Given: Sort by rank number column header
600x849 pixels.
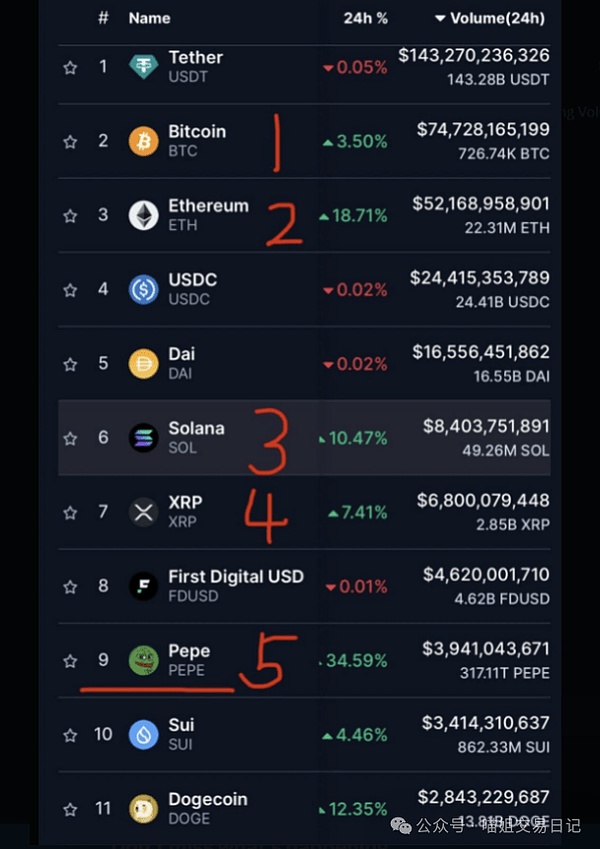Looking at the screenshot, I should coord(103,19).
